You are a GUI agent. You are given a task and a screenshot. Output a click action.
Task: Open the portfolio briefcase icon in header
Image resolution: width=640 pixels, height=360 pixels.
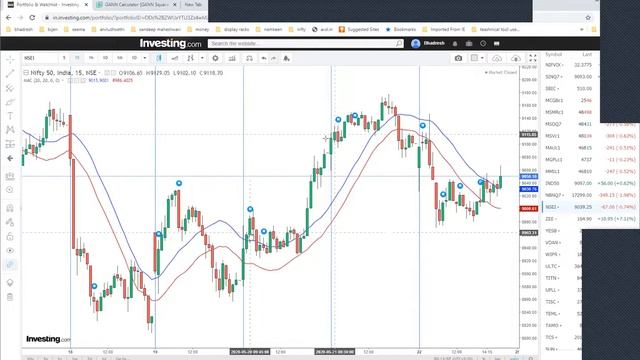[469, 43]
